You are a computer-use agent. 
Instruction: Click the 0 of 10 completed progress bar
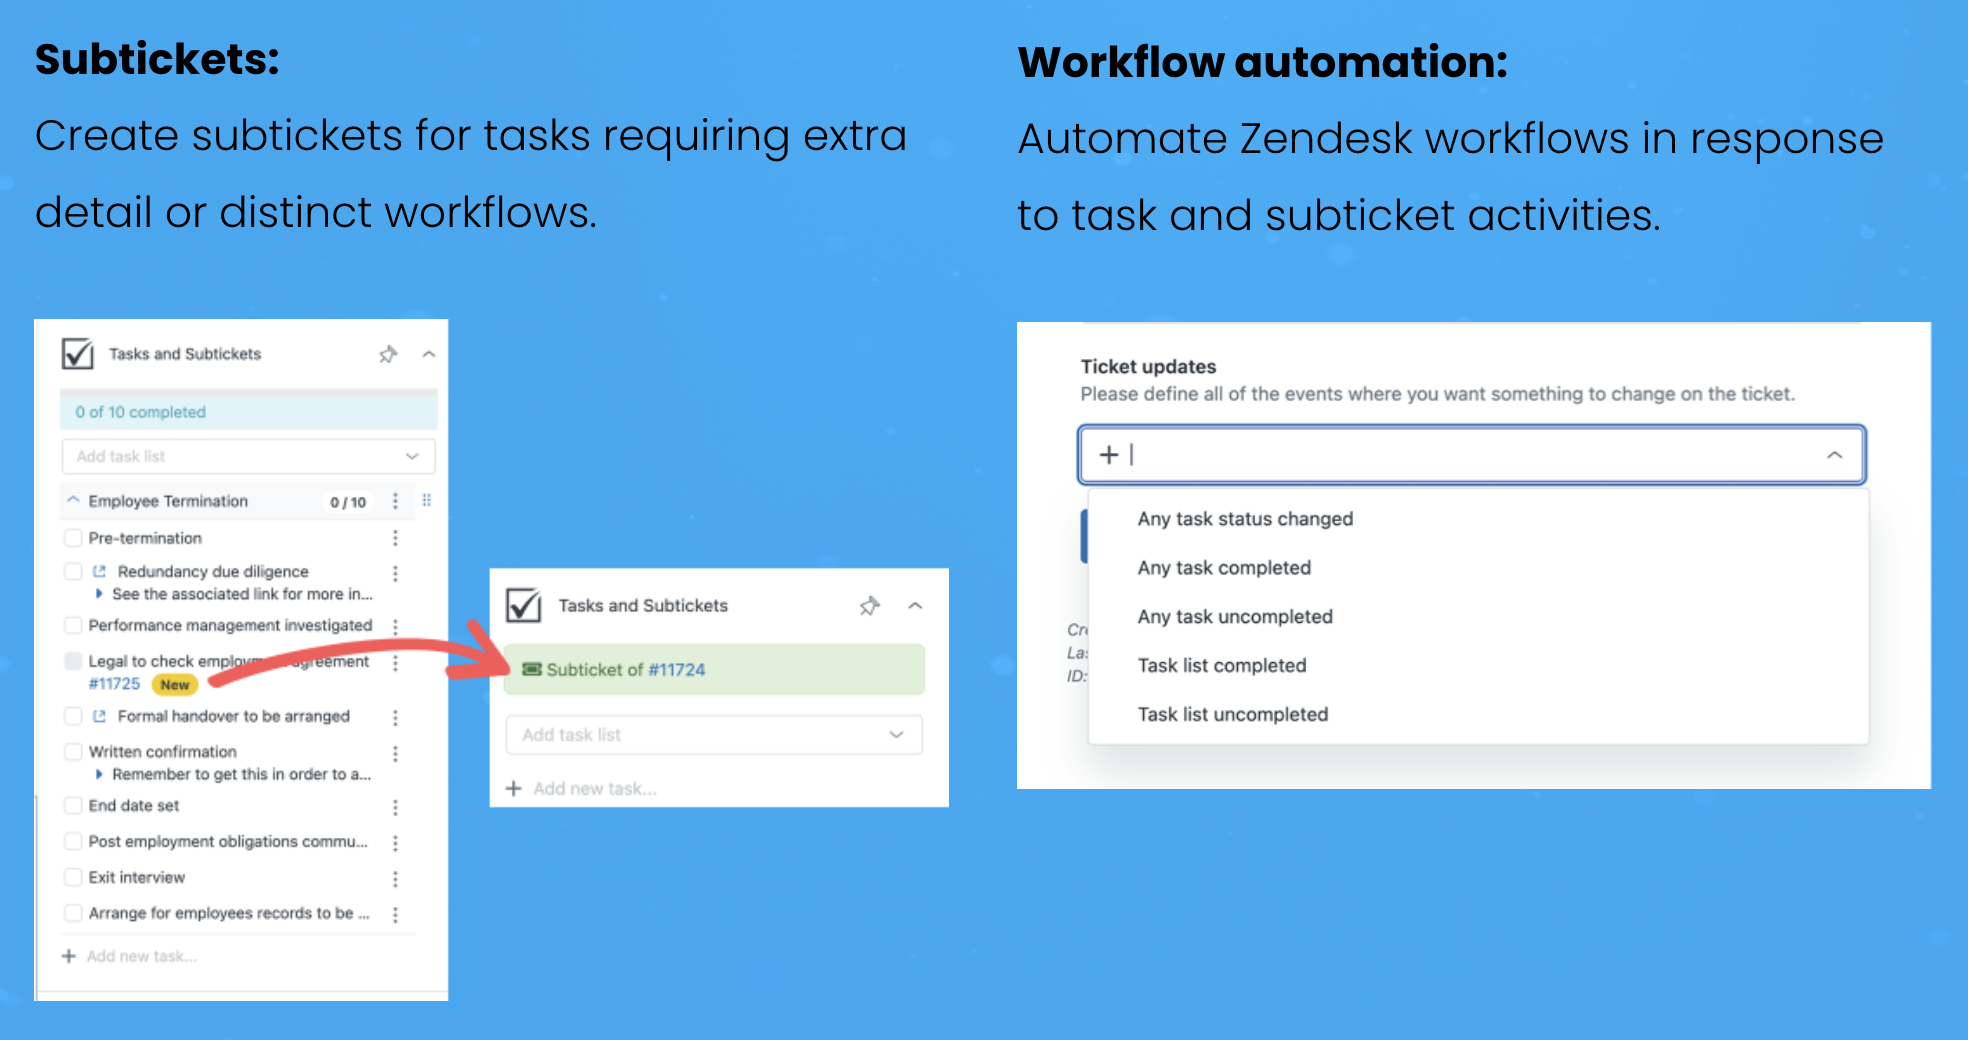point(248,411)
